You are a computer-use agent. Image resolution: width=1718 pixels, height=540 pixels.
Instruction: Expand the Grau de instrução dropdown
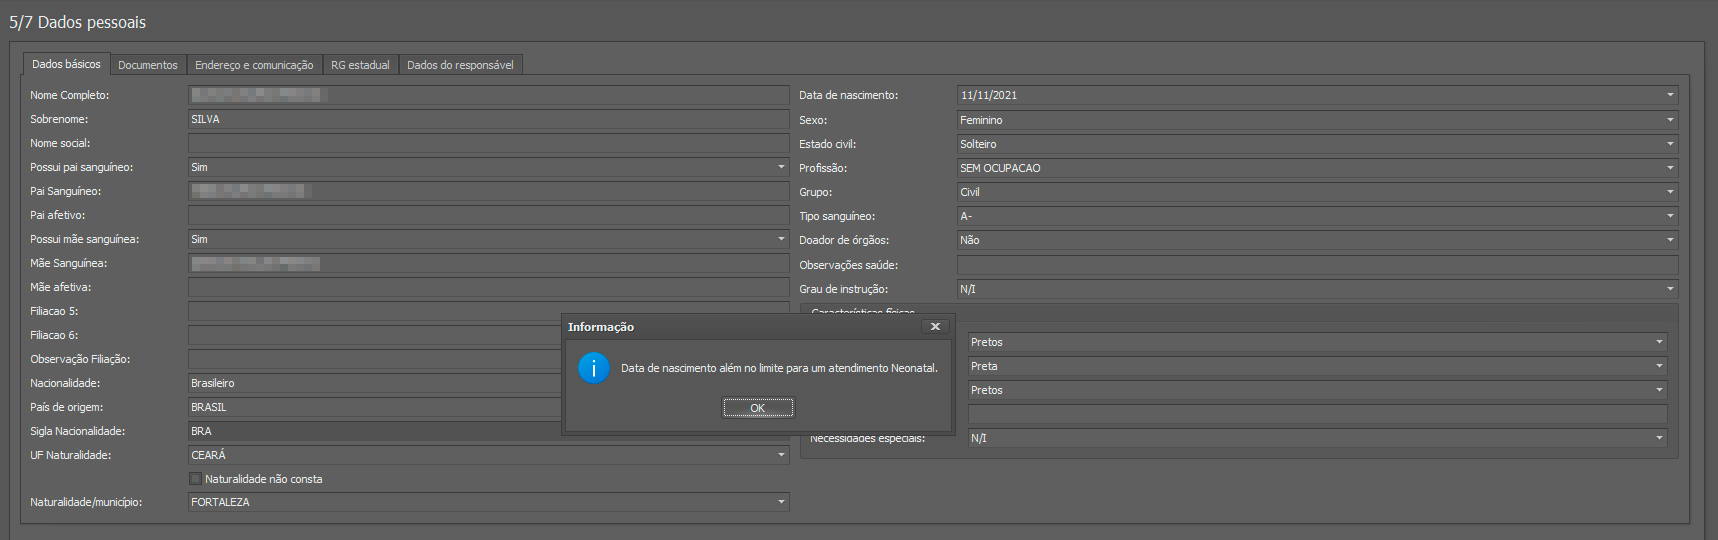pos(1669,289)
